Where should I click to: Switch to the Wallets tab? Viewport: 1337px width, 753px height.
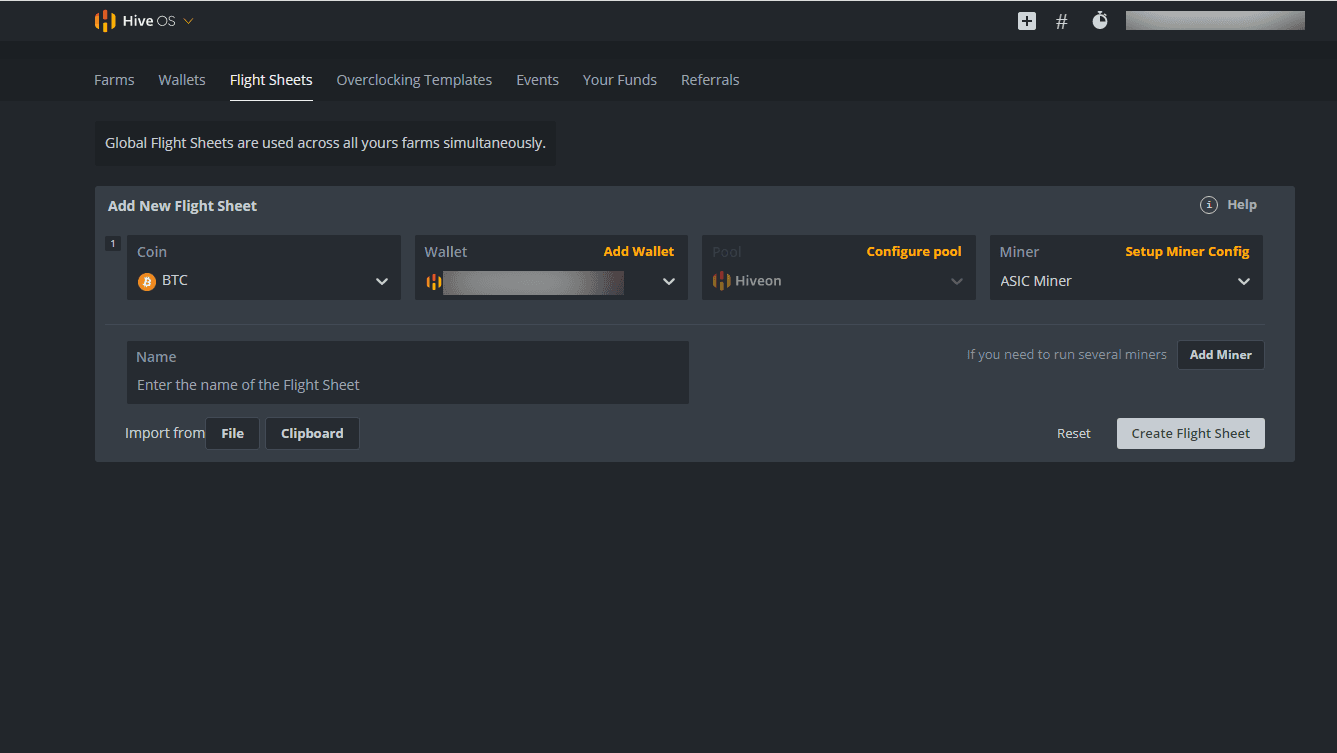pyautogui.click(x=182, y=80)
